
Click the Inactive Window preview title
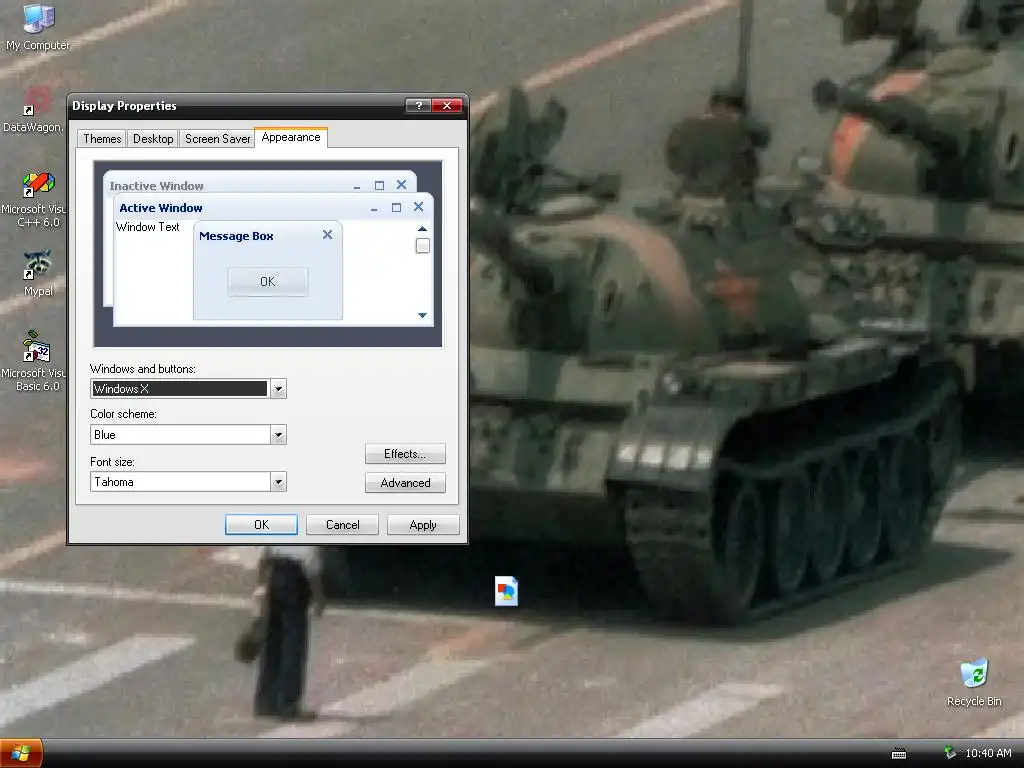click(x=157, y=186)
